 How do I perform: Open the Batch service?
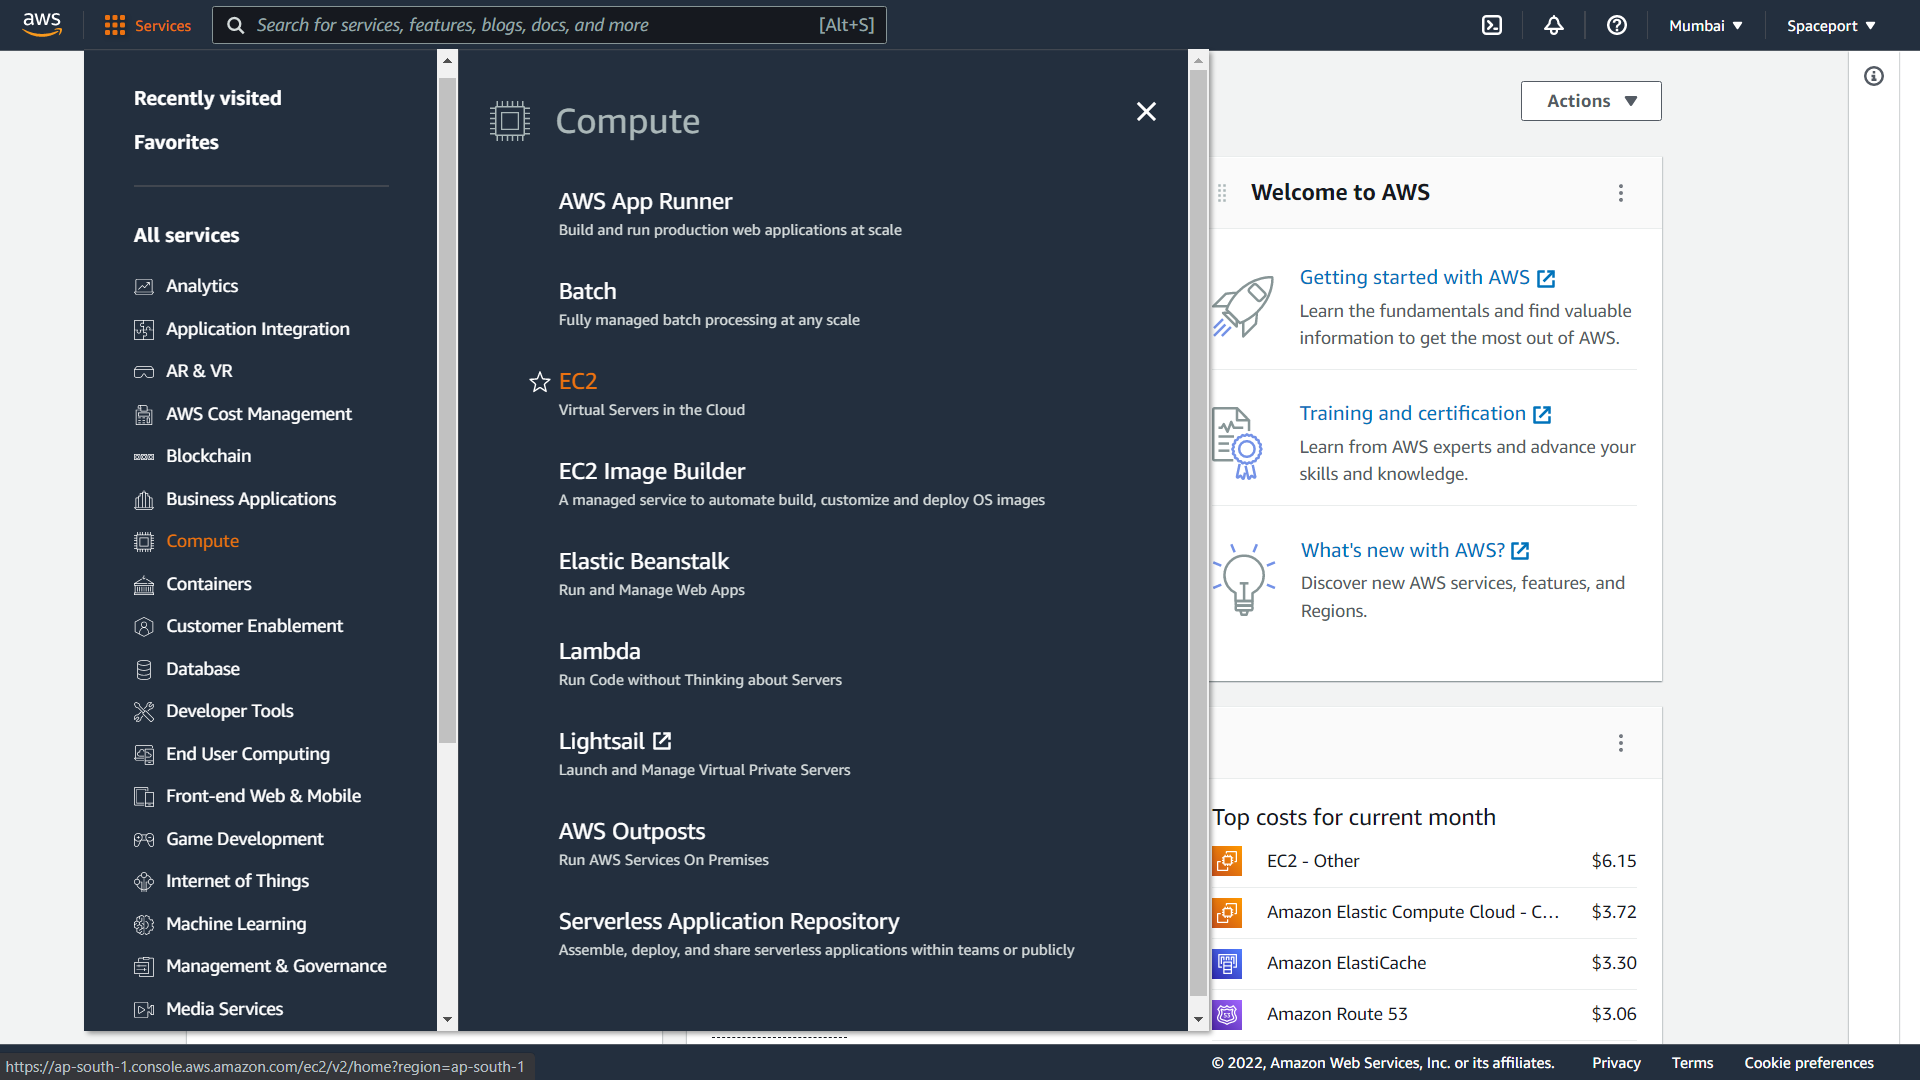point(587,291)
